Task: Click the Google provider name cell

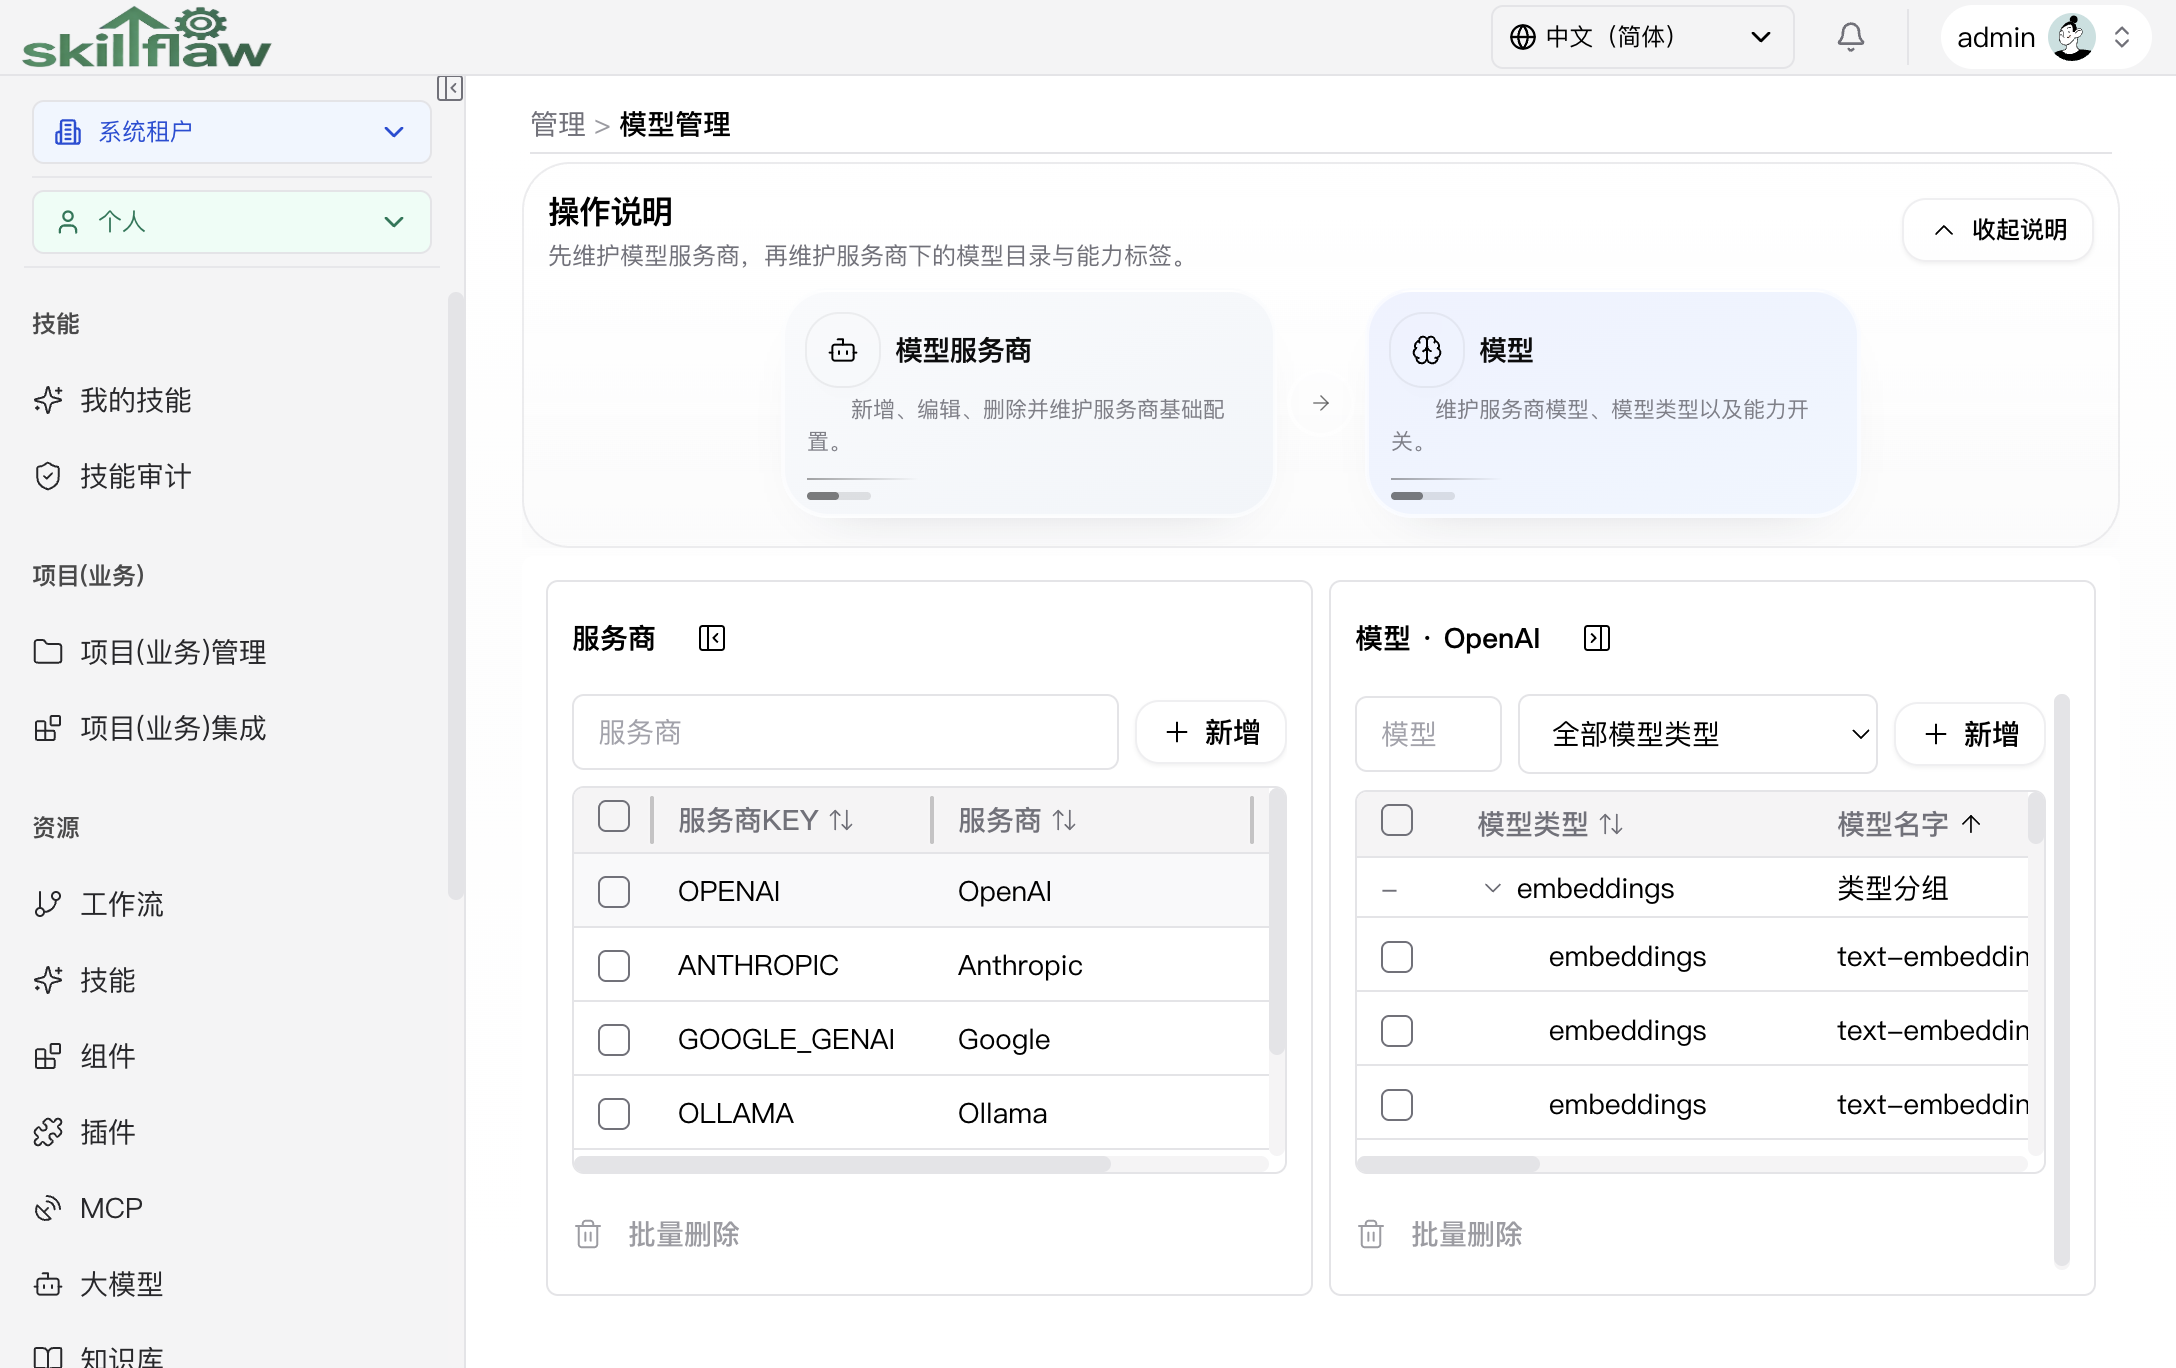Action: pyautogui.click(x=1004, y=1039)
